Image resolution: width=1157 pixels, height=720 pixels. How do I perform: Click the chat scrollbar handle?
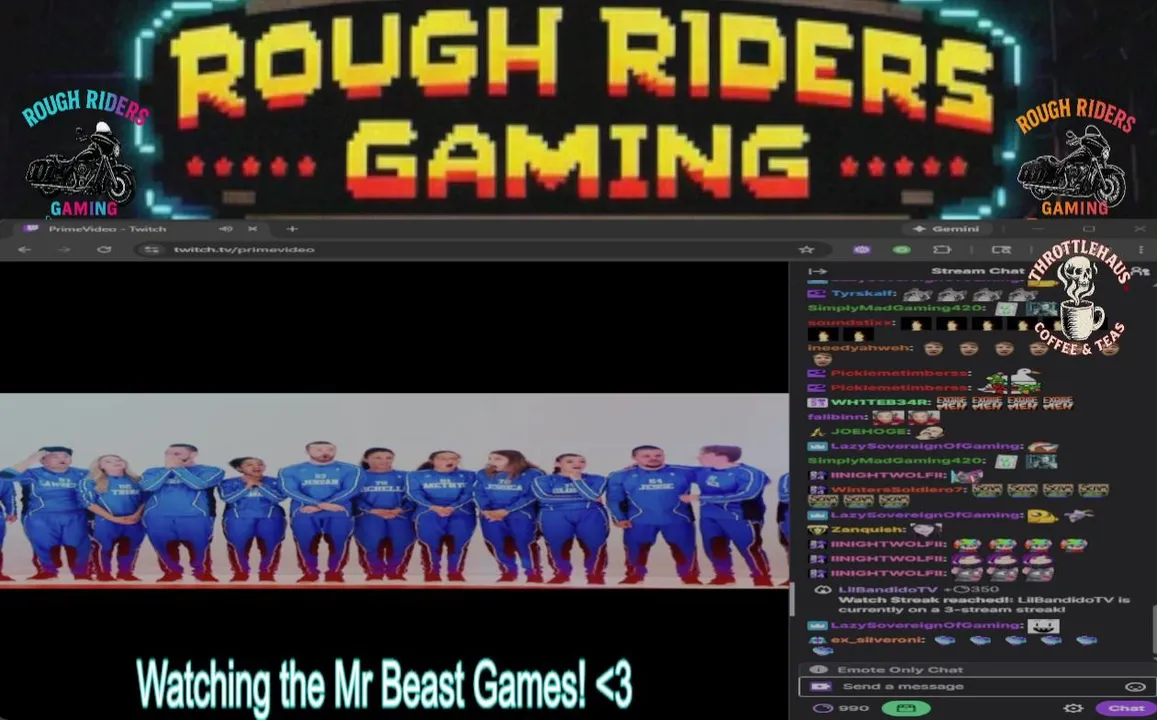tap(1153, 629)
